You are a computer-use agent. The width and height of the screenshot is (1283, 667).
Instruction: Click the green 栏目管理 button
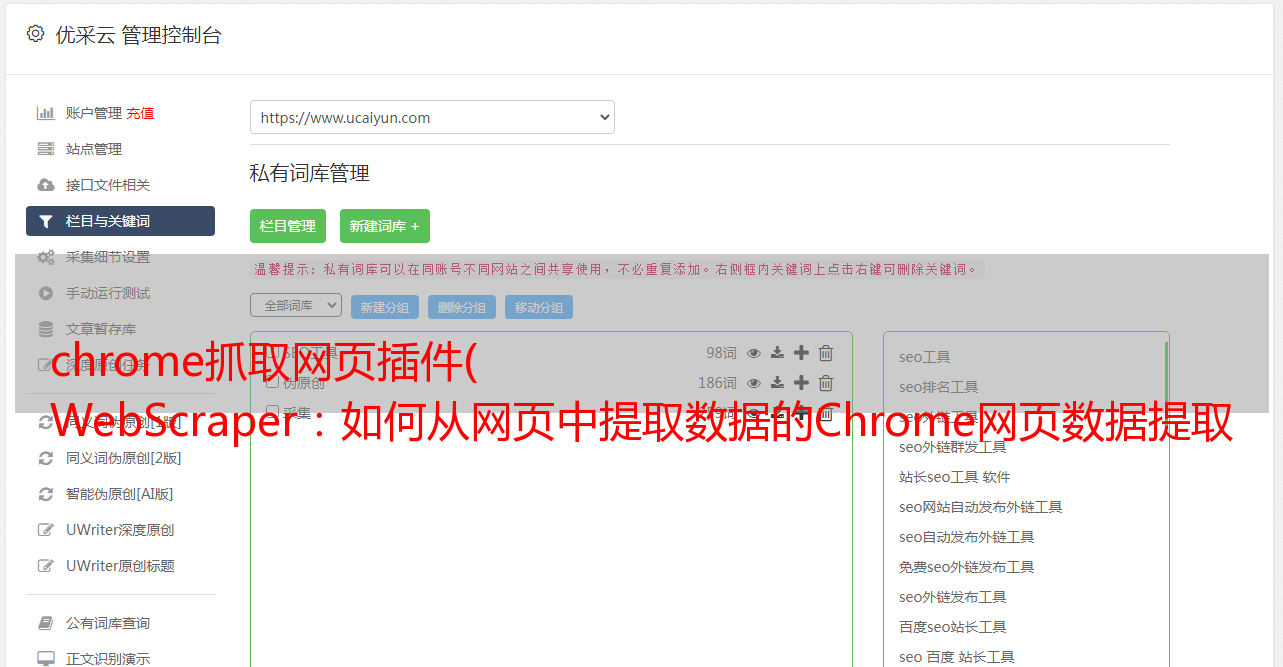click(288, 226)
